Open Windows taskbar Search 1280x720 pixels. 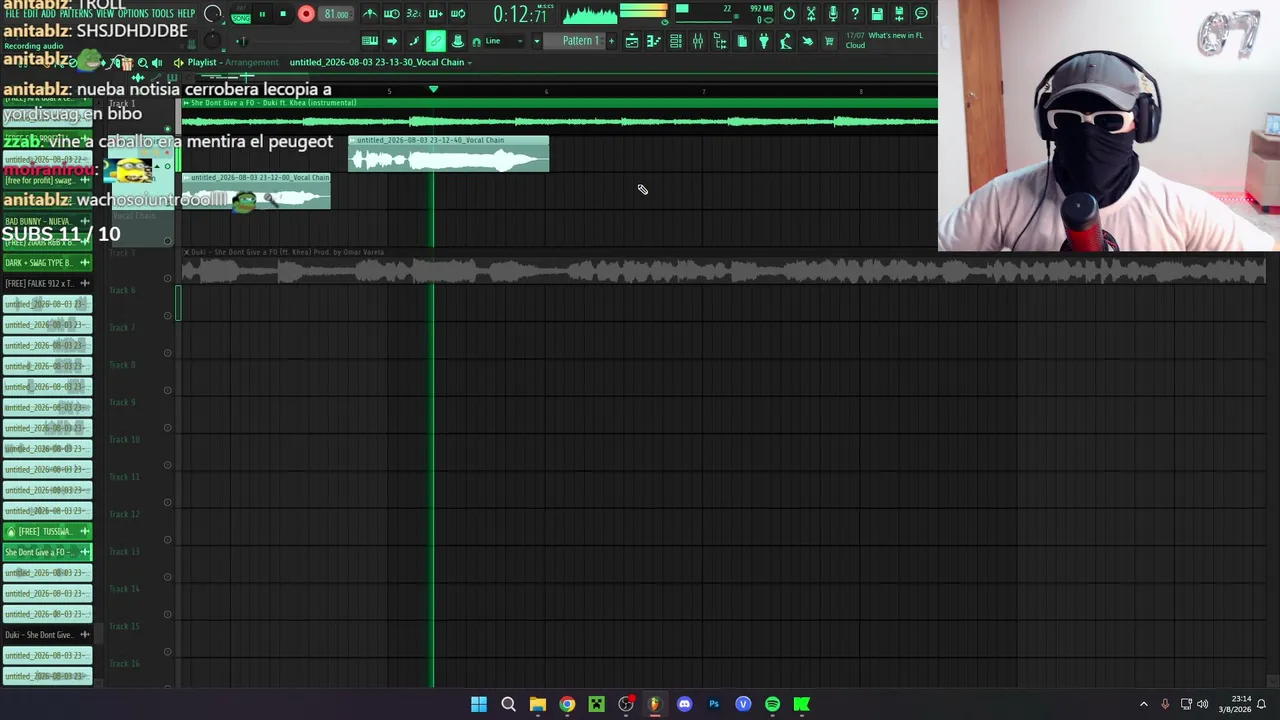click(508, 704)
